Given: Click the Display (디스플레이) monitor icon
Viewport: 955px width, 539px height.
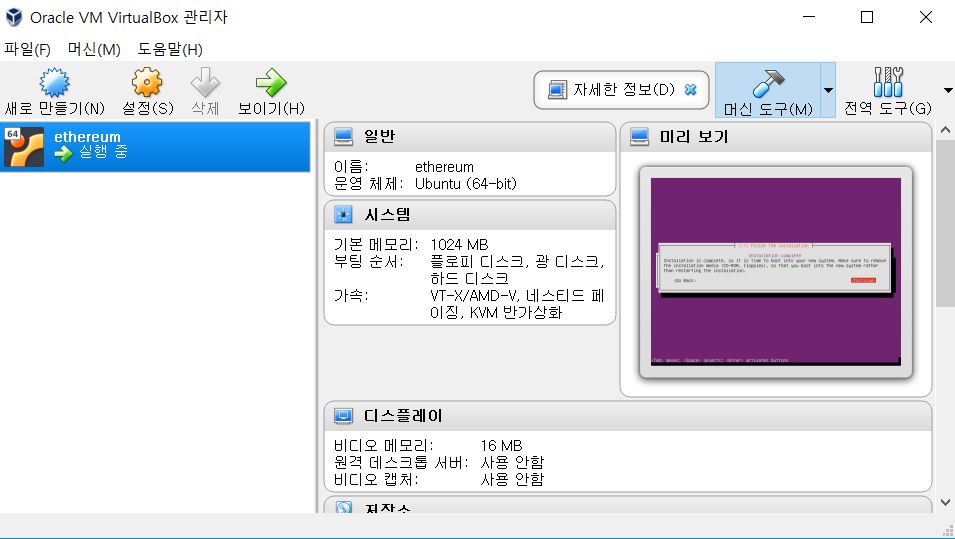Looking at the screenshot, I should pyautogui.click(x=344, y=416).
